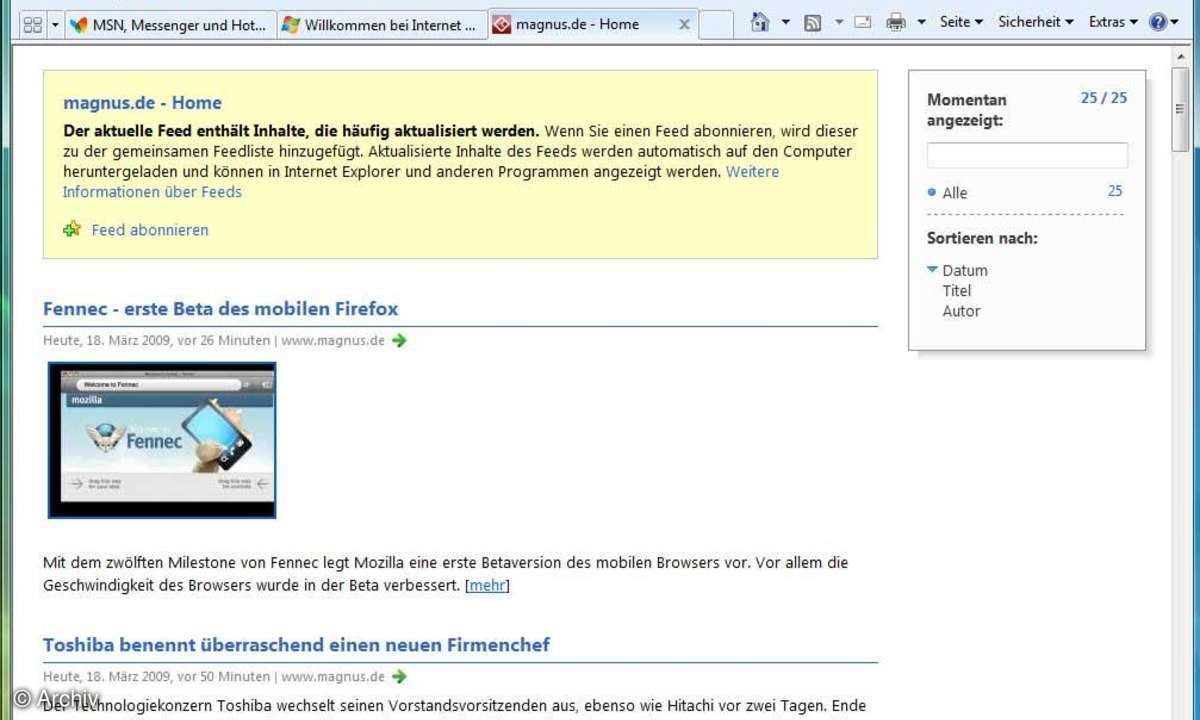Sort feed entries by Autor
The width and height of the screenshot is (1200, 720).
pos(961,311)
